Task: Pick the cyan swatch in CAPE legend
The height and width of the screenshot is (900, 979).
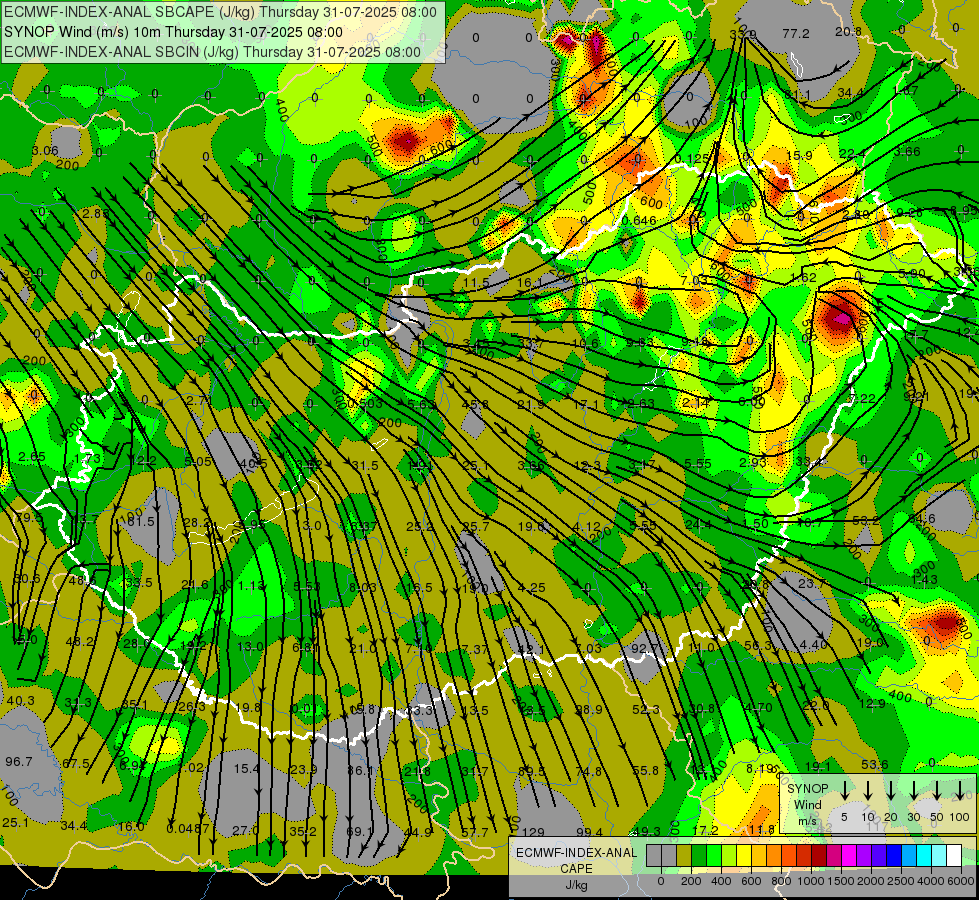Action: pyautogui.click(x=924, y=855)
